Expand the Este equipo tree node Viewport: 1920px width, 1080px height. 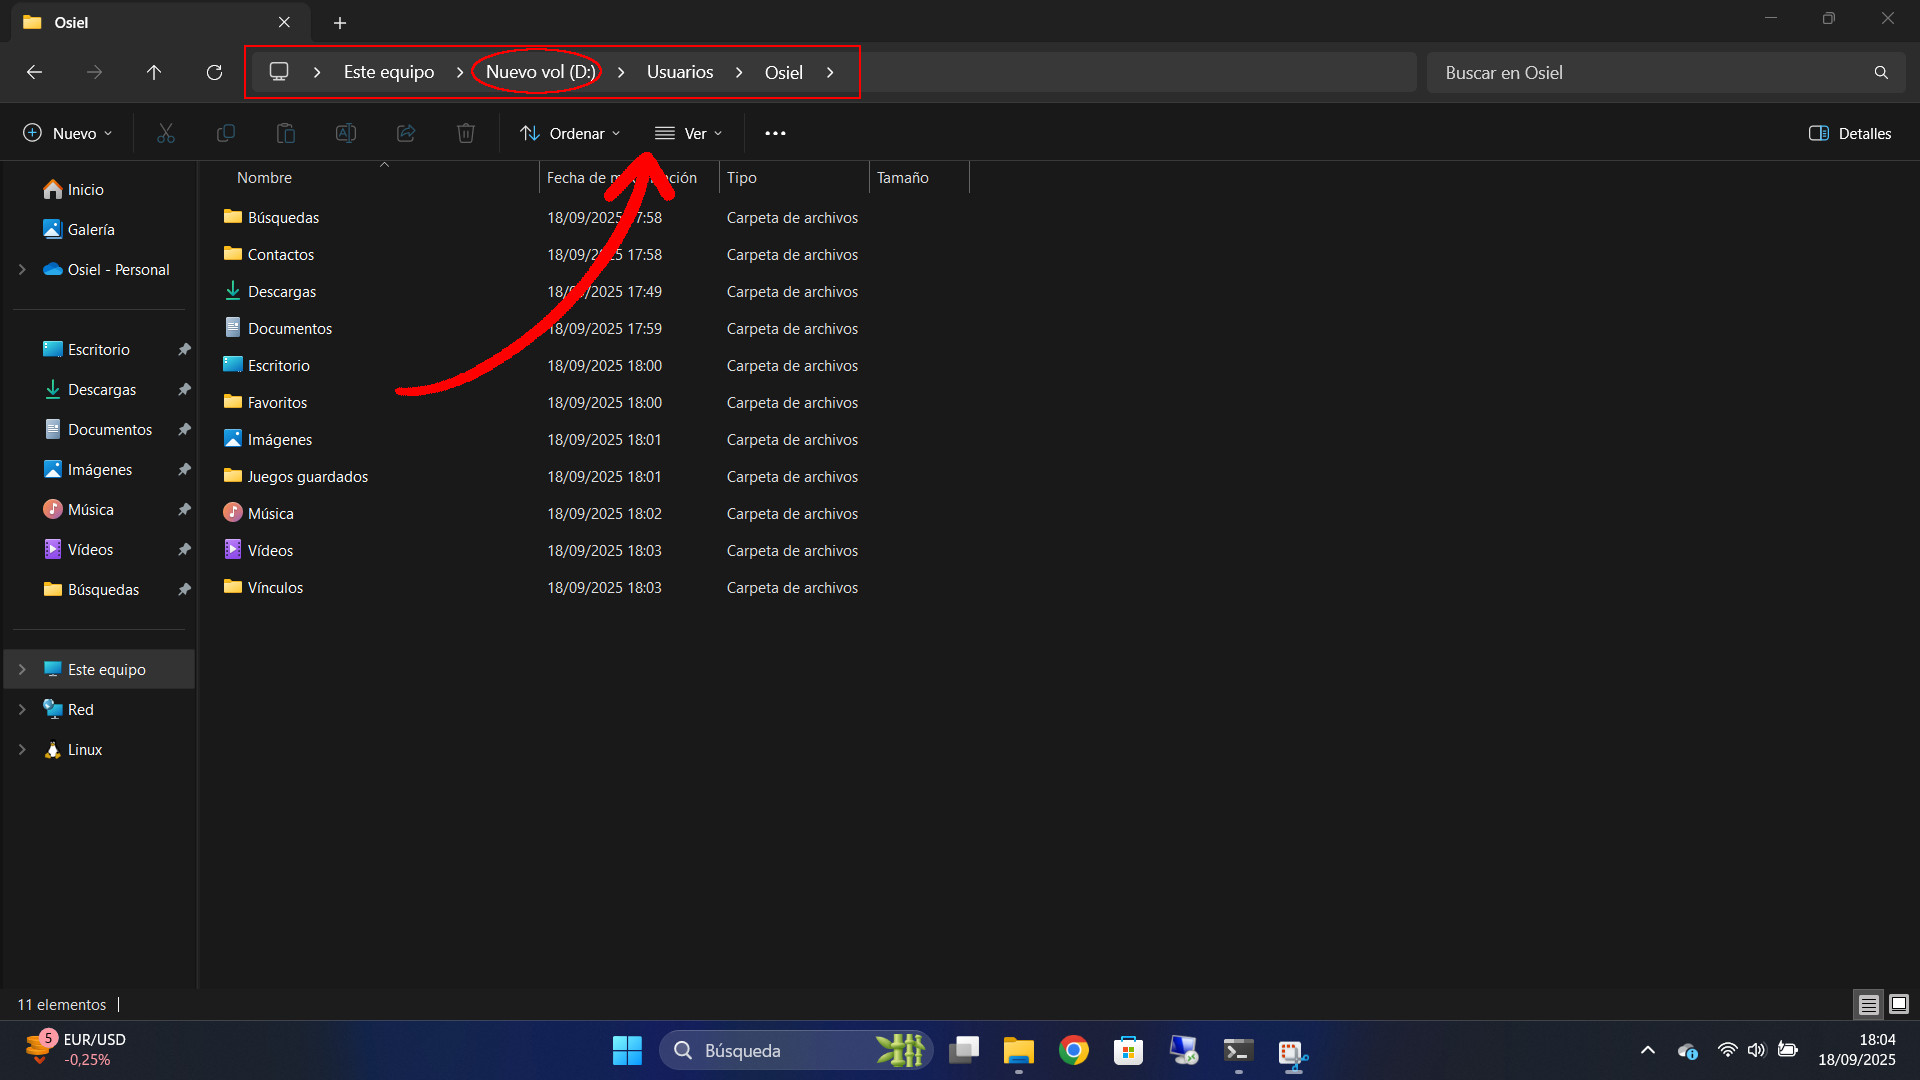[x=22, y=669]
